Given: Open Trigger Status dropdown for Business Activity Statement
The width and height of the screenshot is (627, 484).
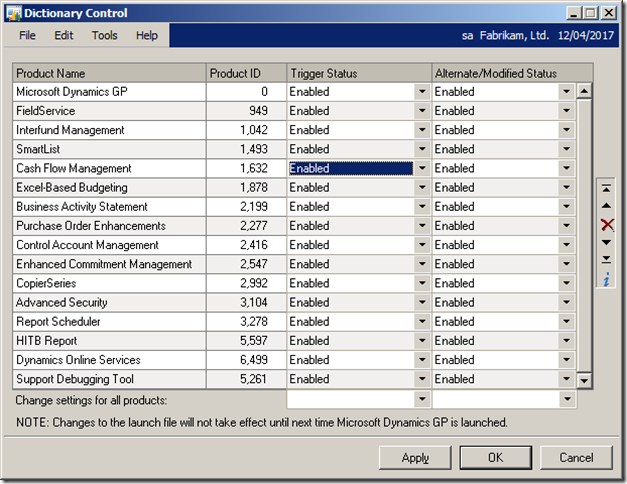Looking at the screenshot, I should (x=422, y=207).
